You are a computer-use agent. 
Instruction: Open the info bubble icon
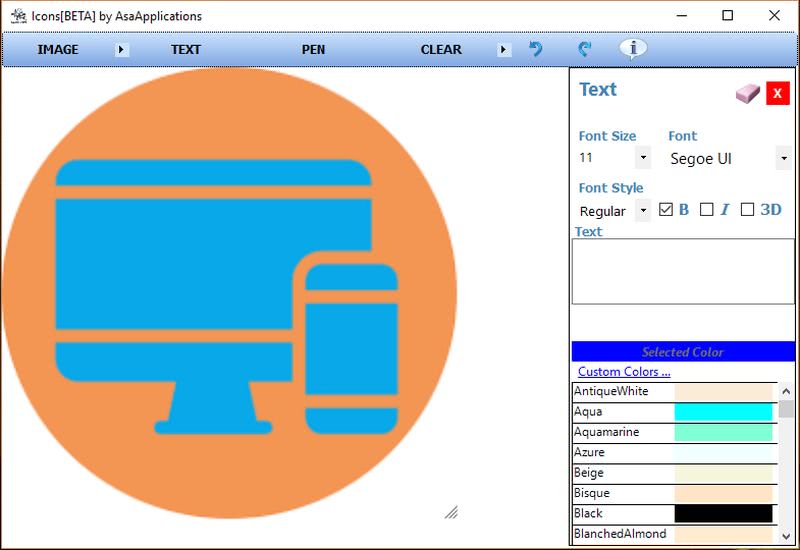[633, 48]
